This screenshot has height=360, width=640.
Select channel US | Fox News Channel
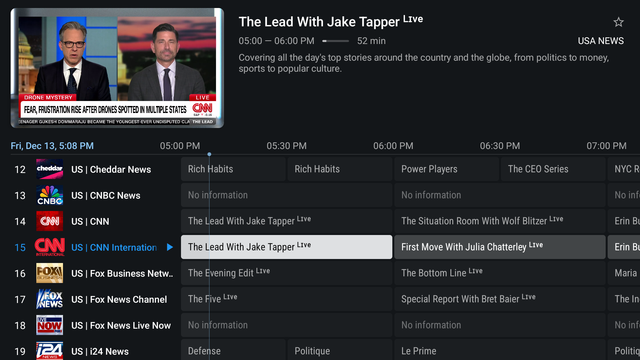click(119, 300)
